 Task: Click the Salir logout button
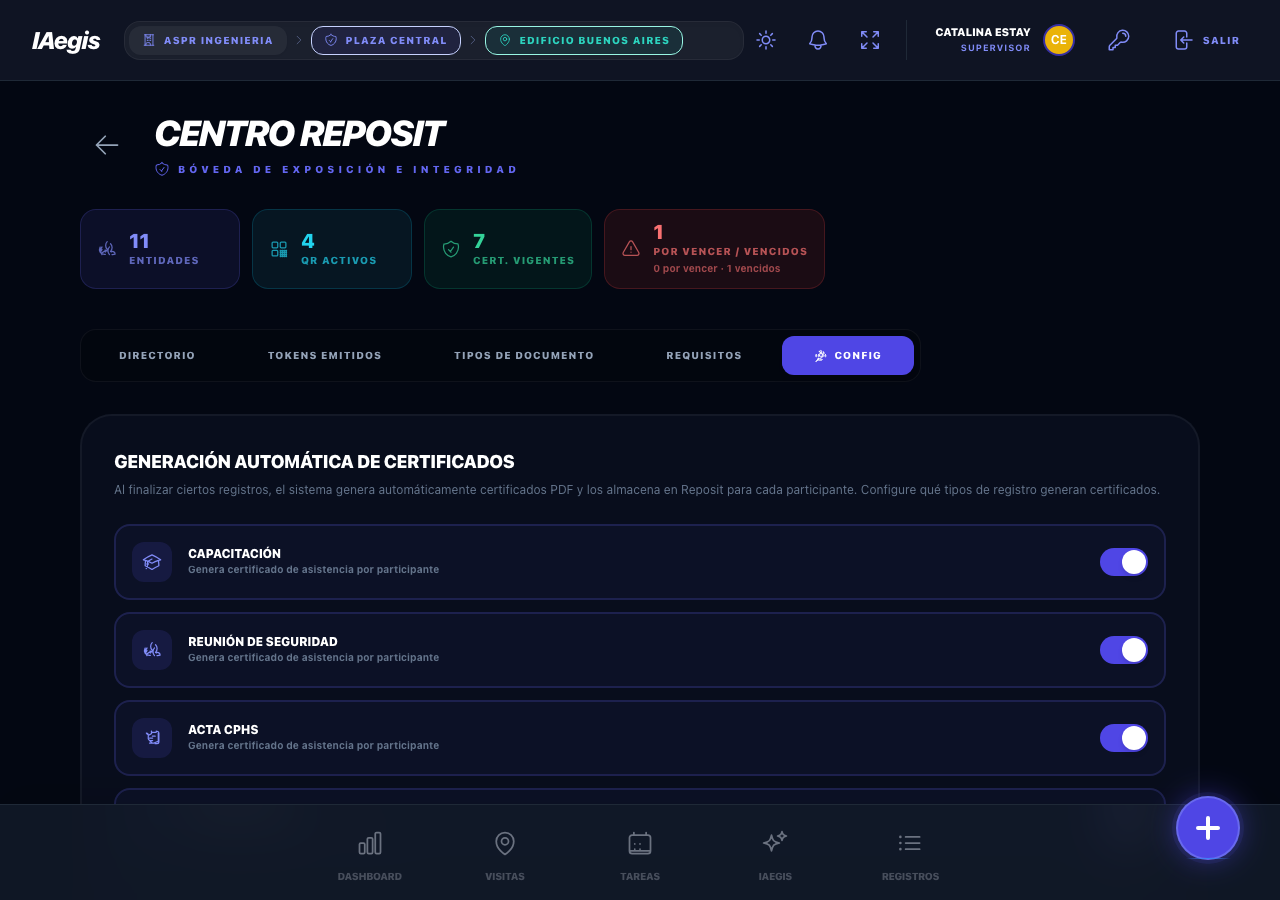point(1207,40)
